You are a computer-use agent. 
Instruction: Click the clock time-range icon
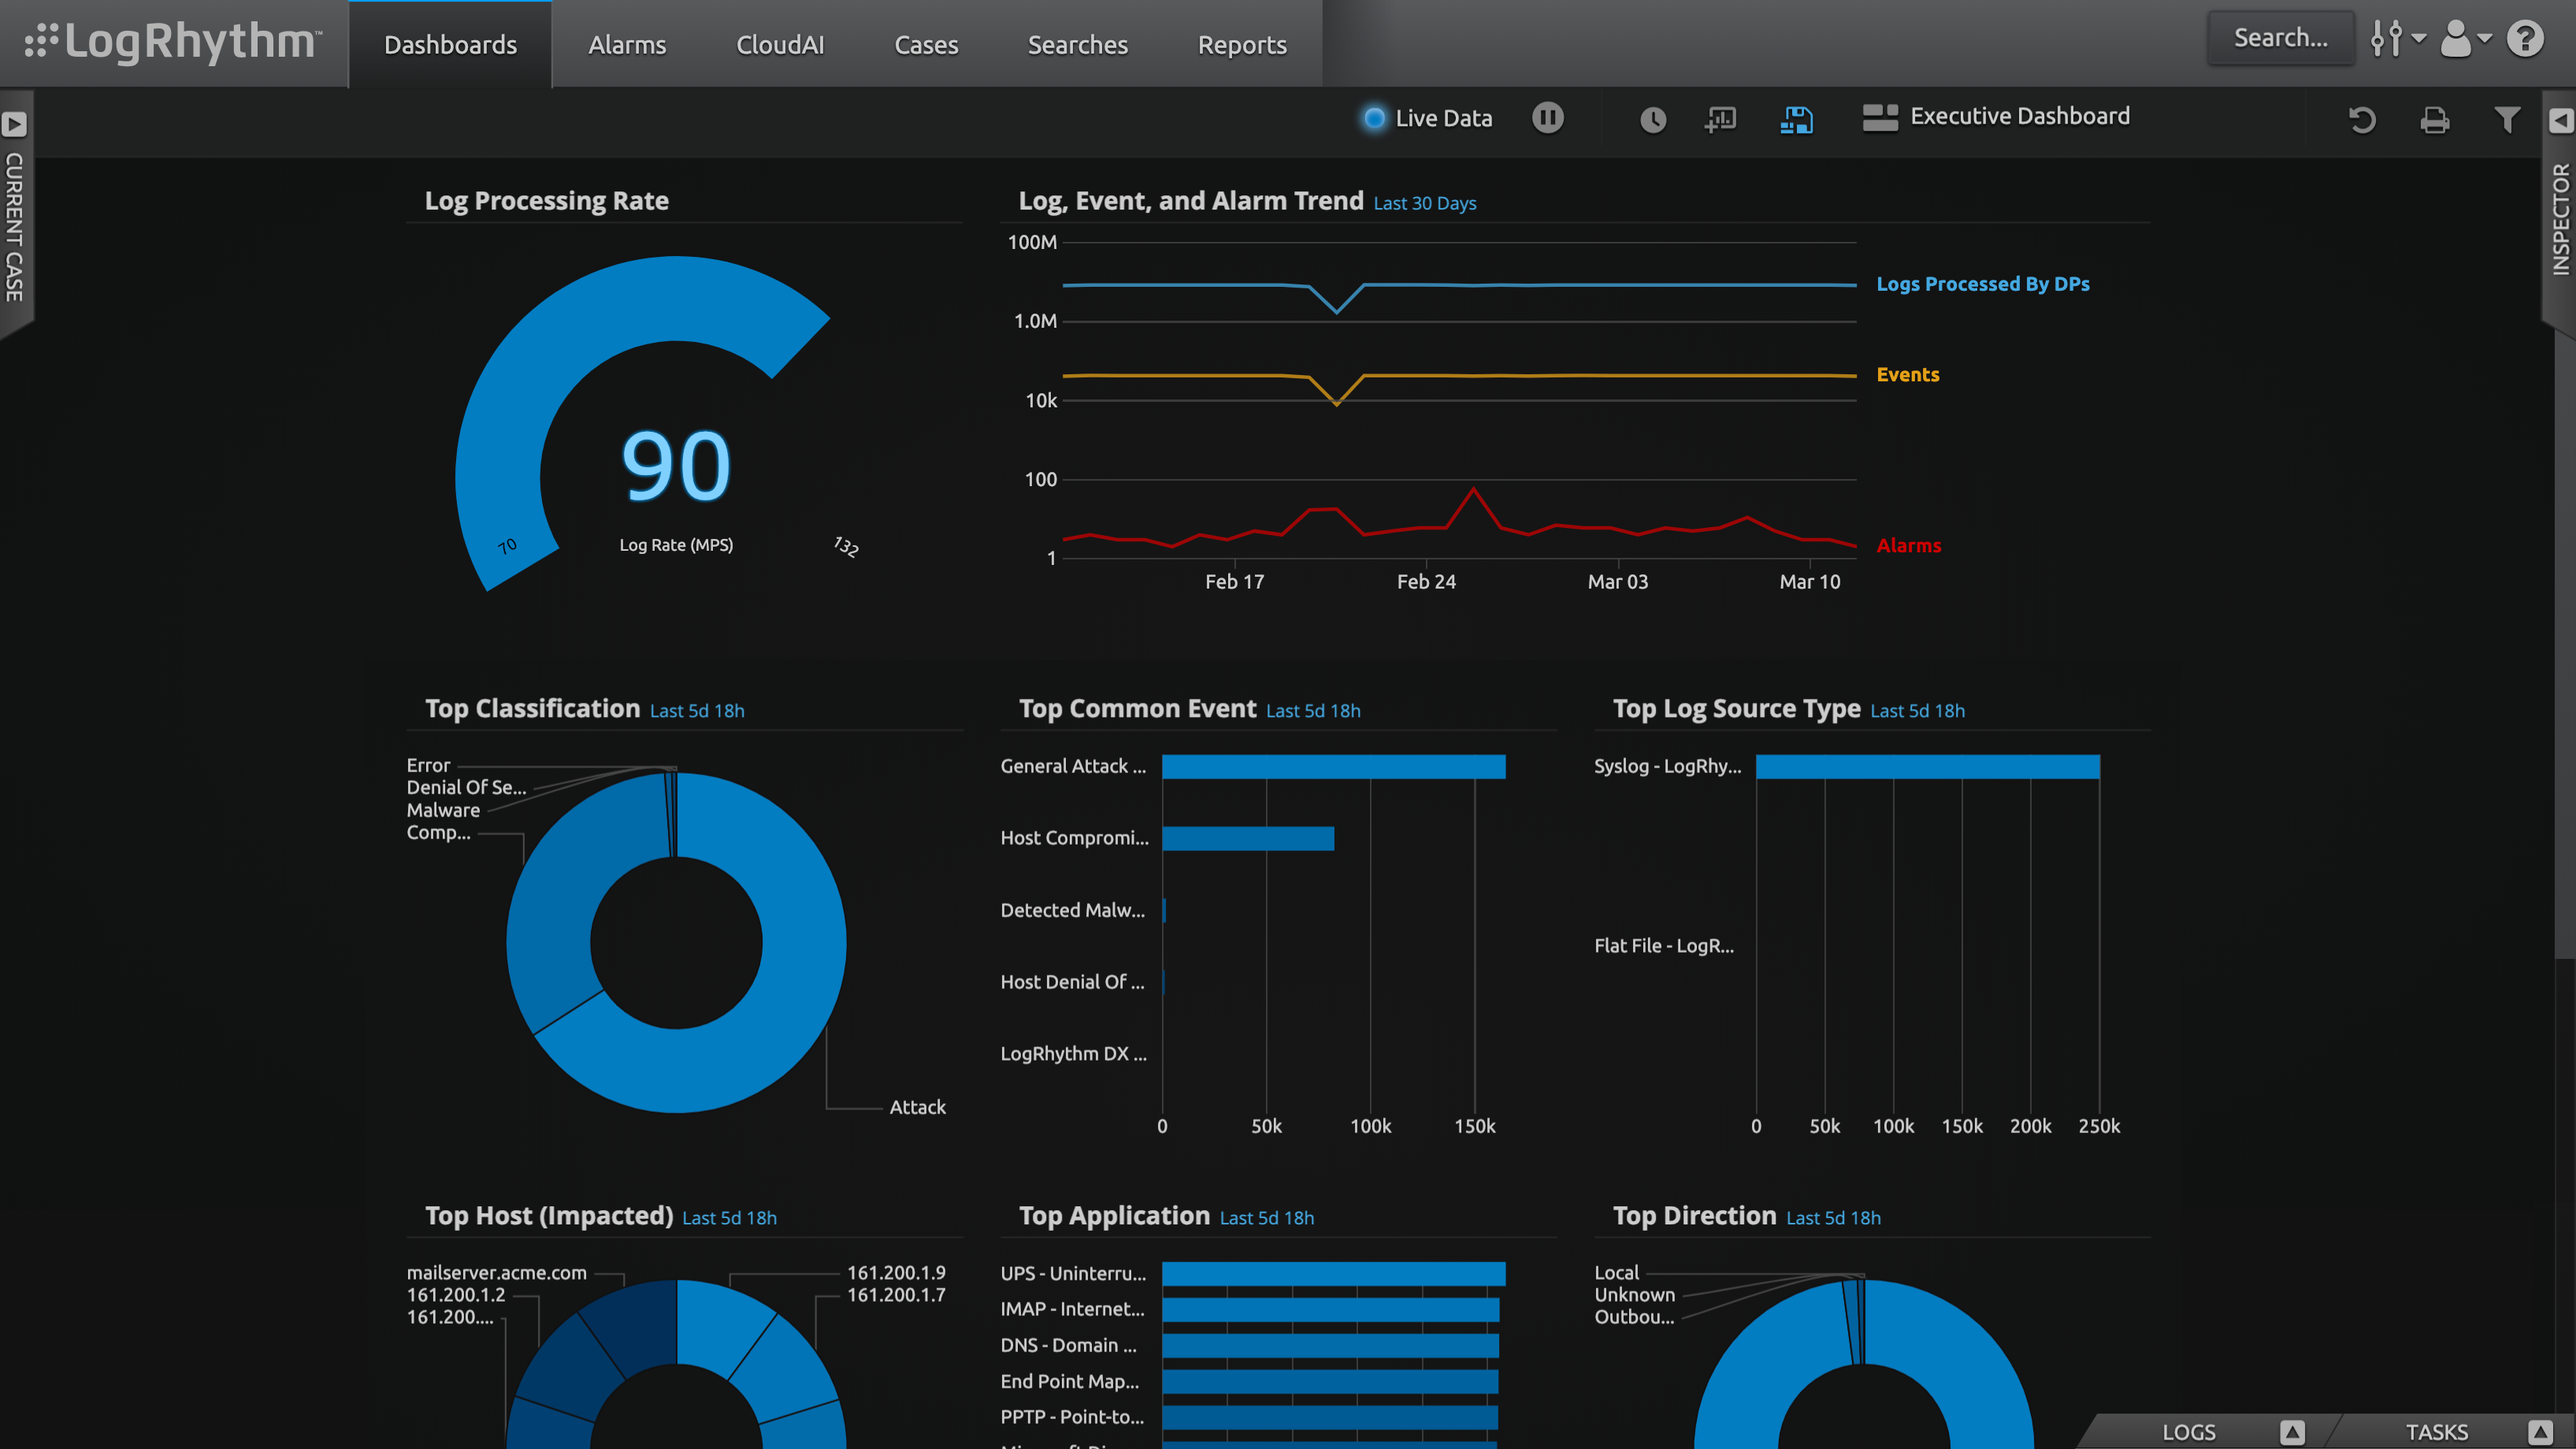click(x=1653, y=120)
